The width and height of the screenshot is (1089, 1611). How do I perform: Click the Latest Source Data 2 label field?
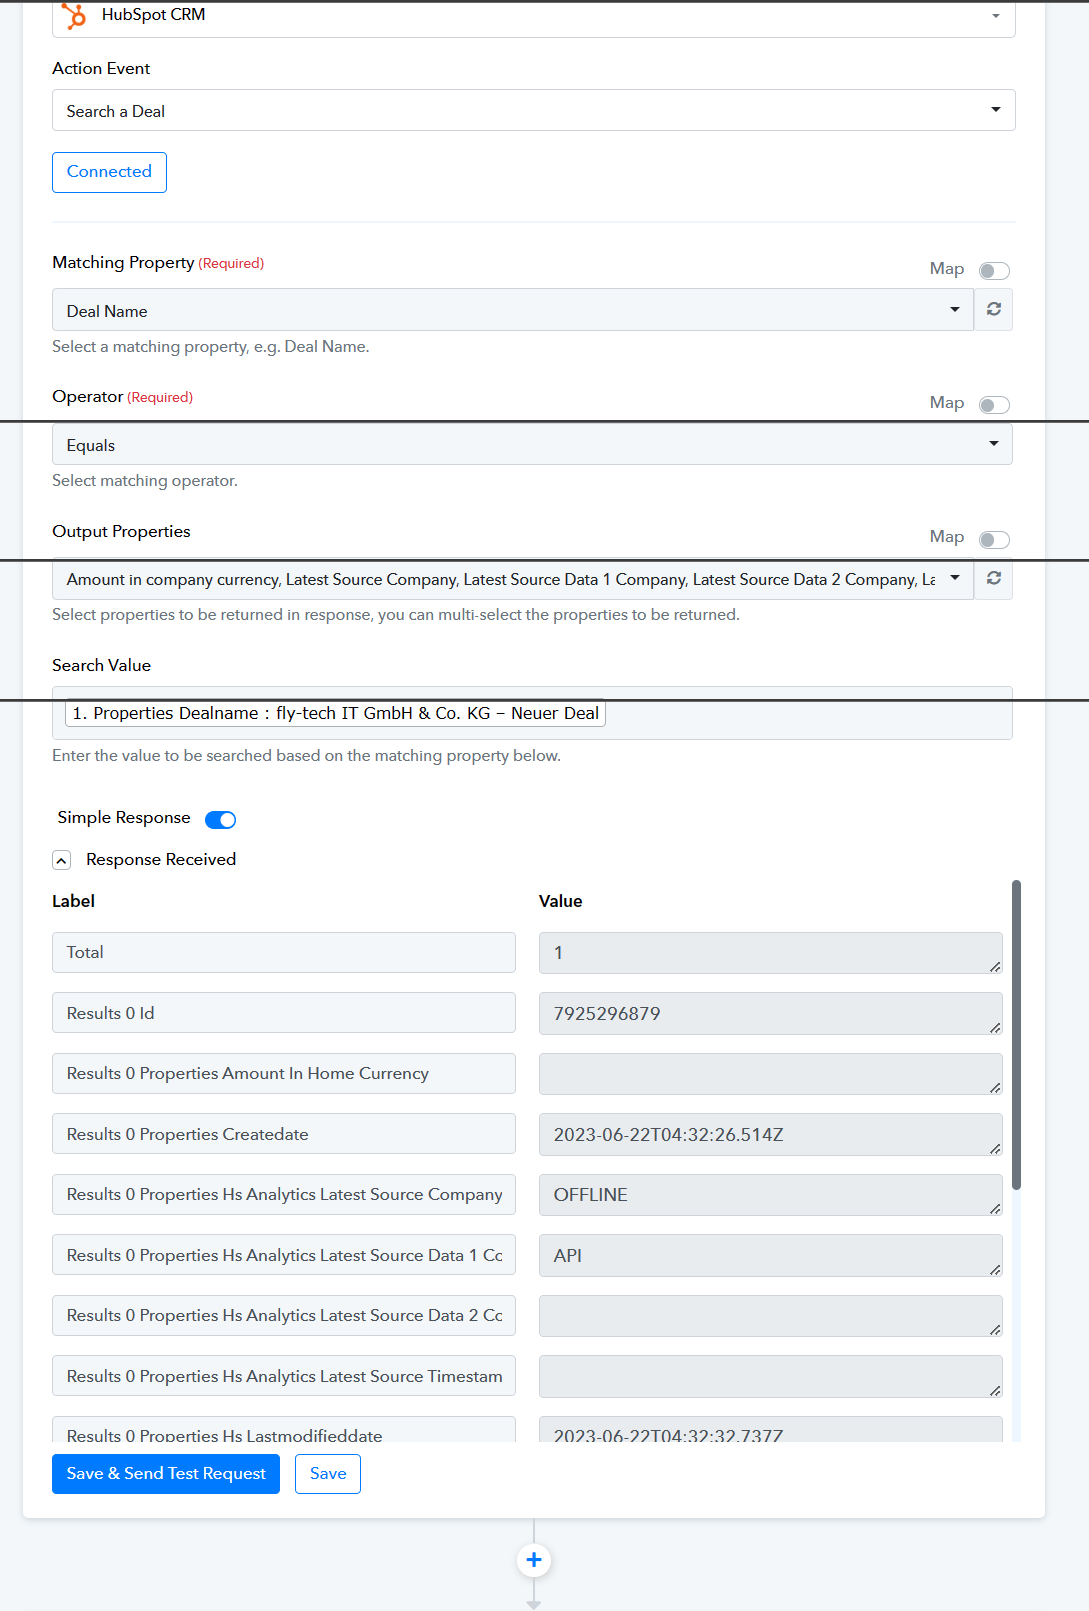tap(284, 1315)
